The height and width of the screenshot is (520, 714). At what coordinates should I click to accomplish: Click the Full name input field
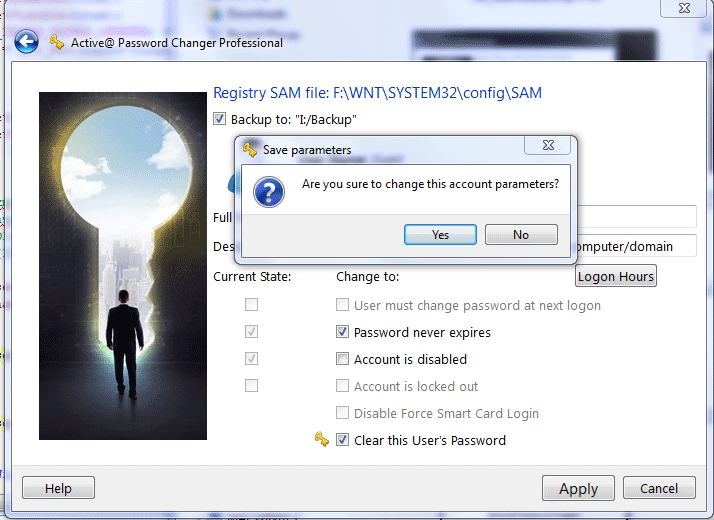click(x=637, y=216)
